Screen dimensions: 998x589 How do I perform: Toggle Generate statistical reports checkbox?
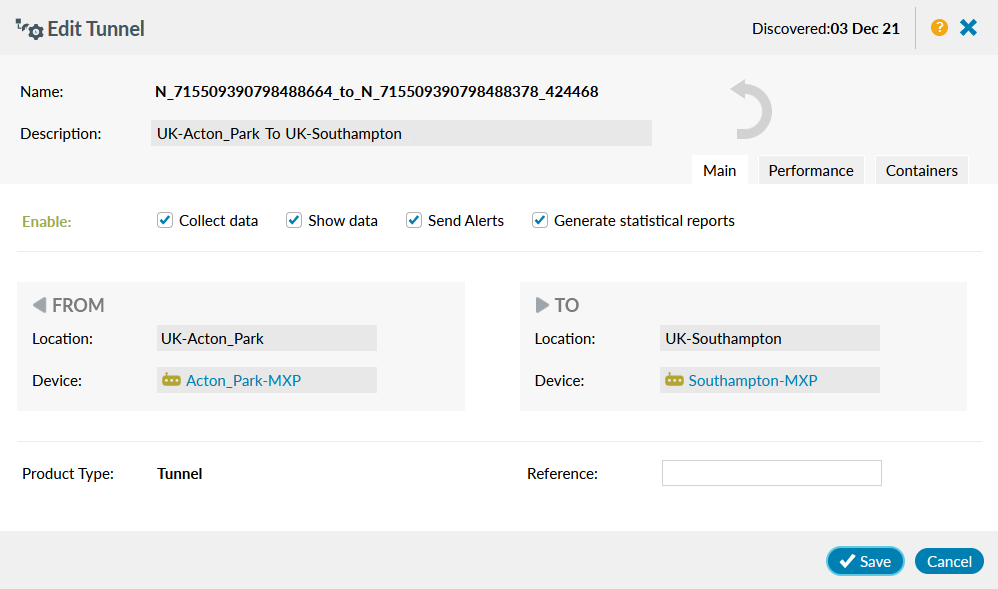click(x=540, y=220)
